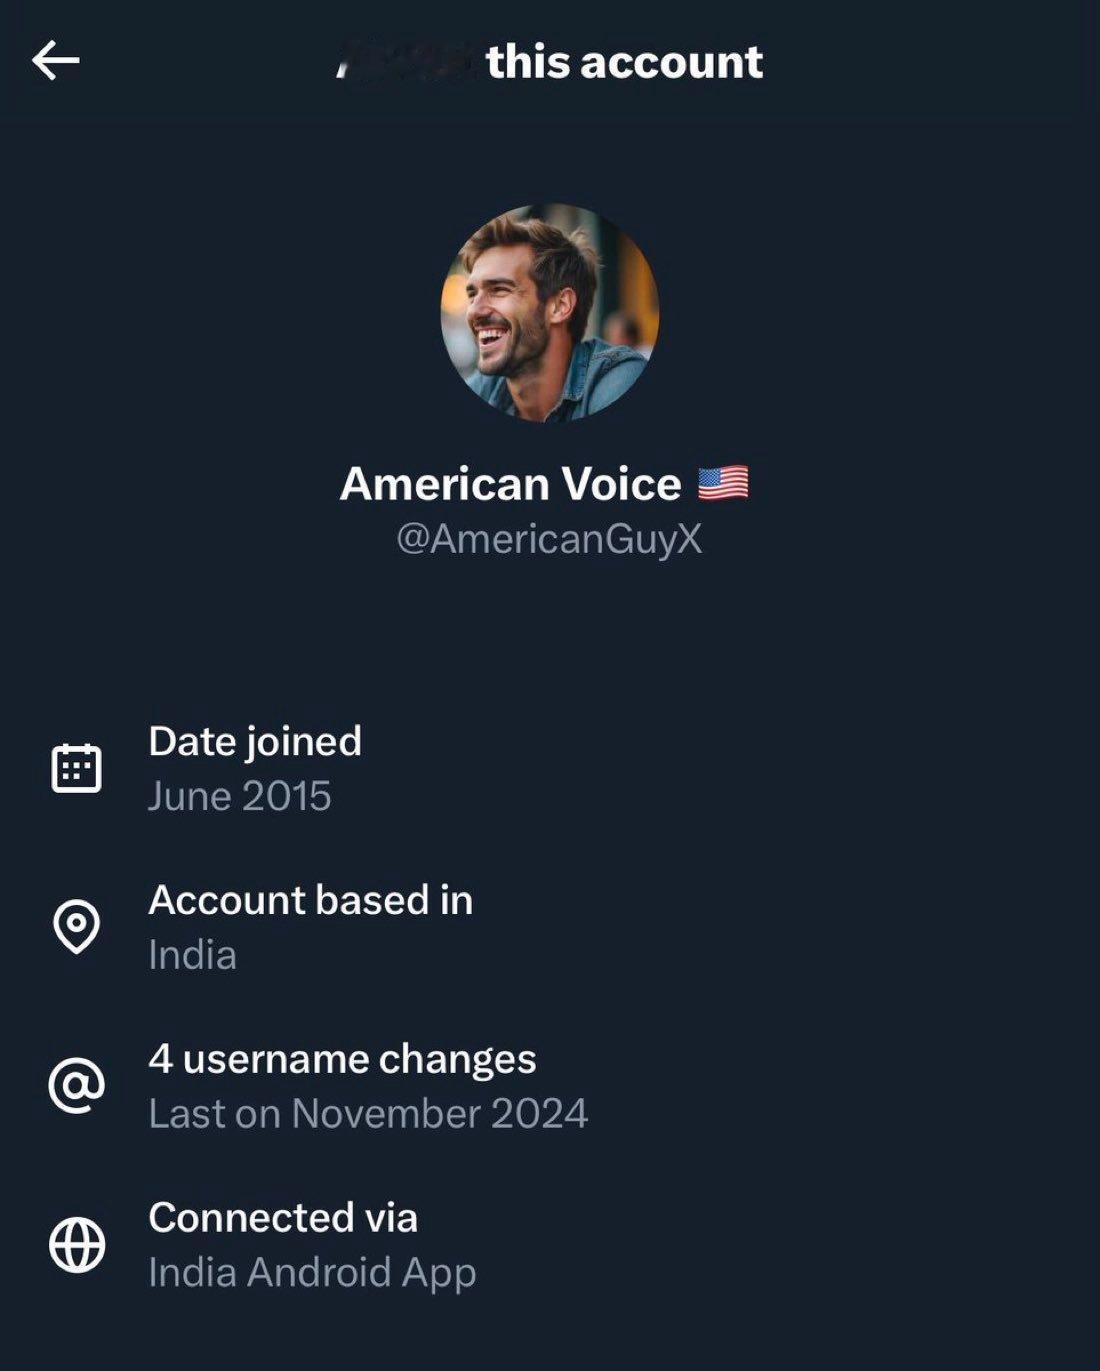Viewport: 1100px width, 1371px height.
Task: Click the blurred word in the header
Action: tap(404, 62)
